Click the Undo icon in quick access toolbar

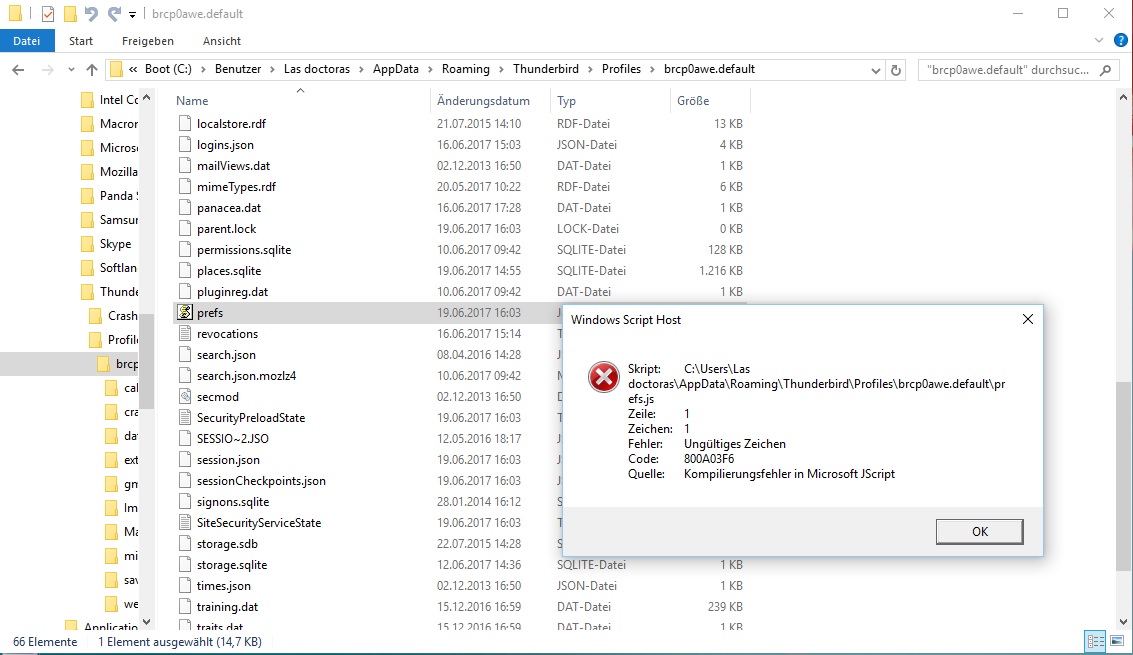[91, 14]
